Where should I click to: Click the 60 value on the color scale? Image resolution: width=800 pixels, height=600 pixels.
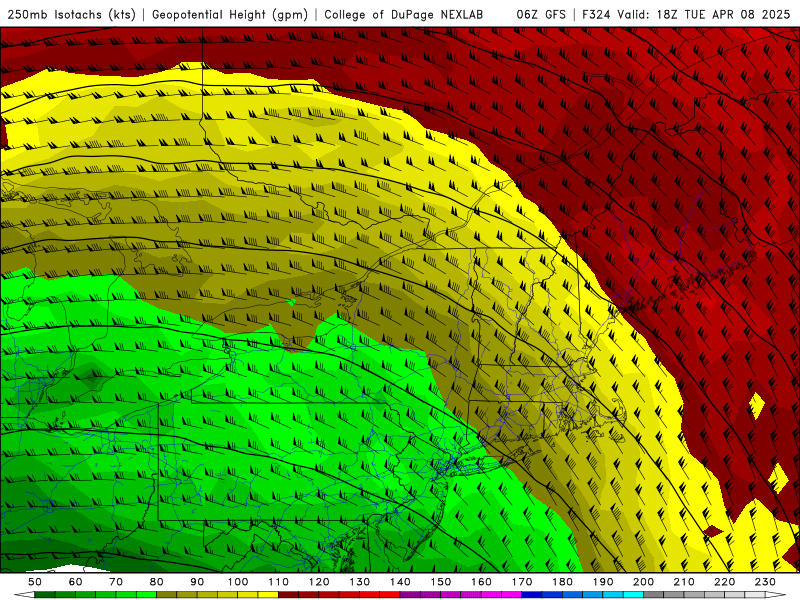click(76, 582)
